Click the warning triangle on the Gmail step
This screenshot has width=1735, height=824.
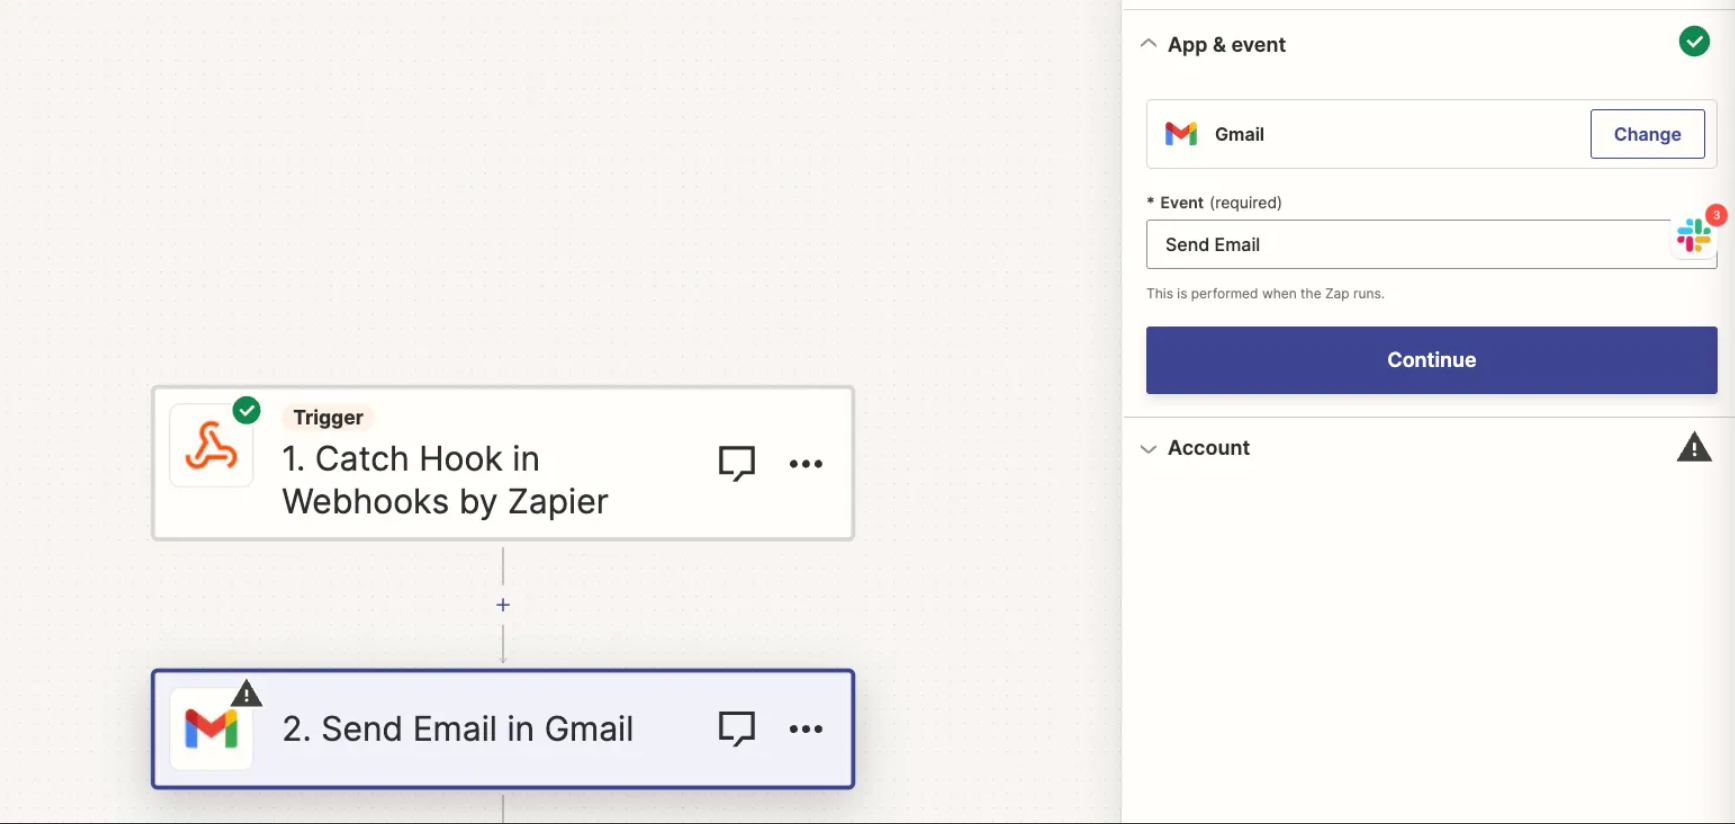tap(246, 694)
